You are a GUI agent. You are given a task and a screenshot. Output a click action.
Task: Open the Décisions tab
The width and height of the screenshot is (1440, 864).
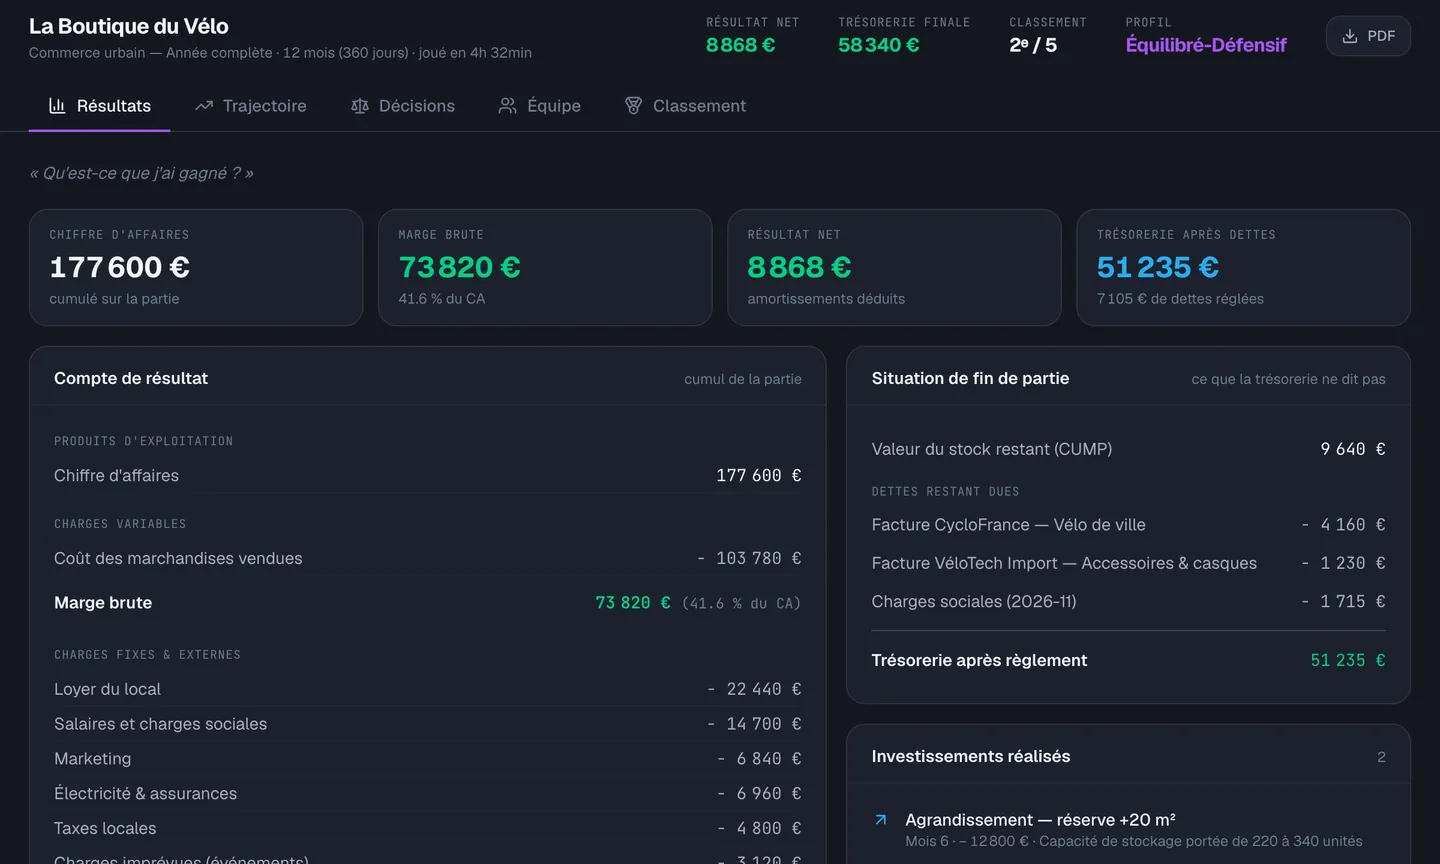tap(403, 106)
